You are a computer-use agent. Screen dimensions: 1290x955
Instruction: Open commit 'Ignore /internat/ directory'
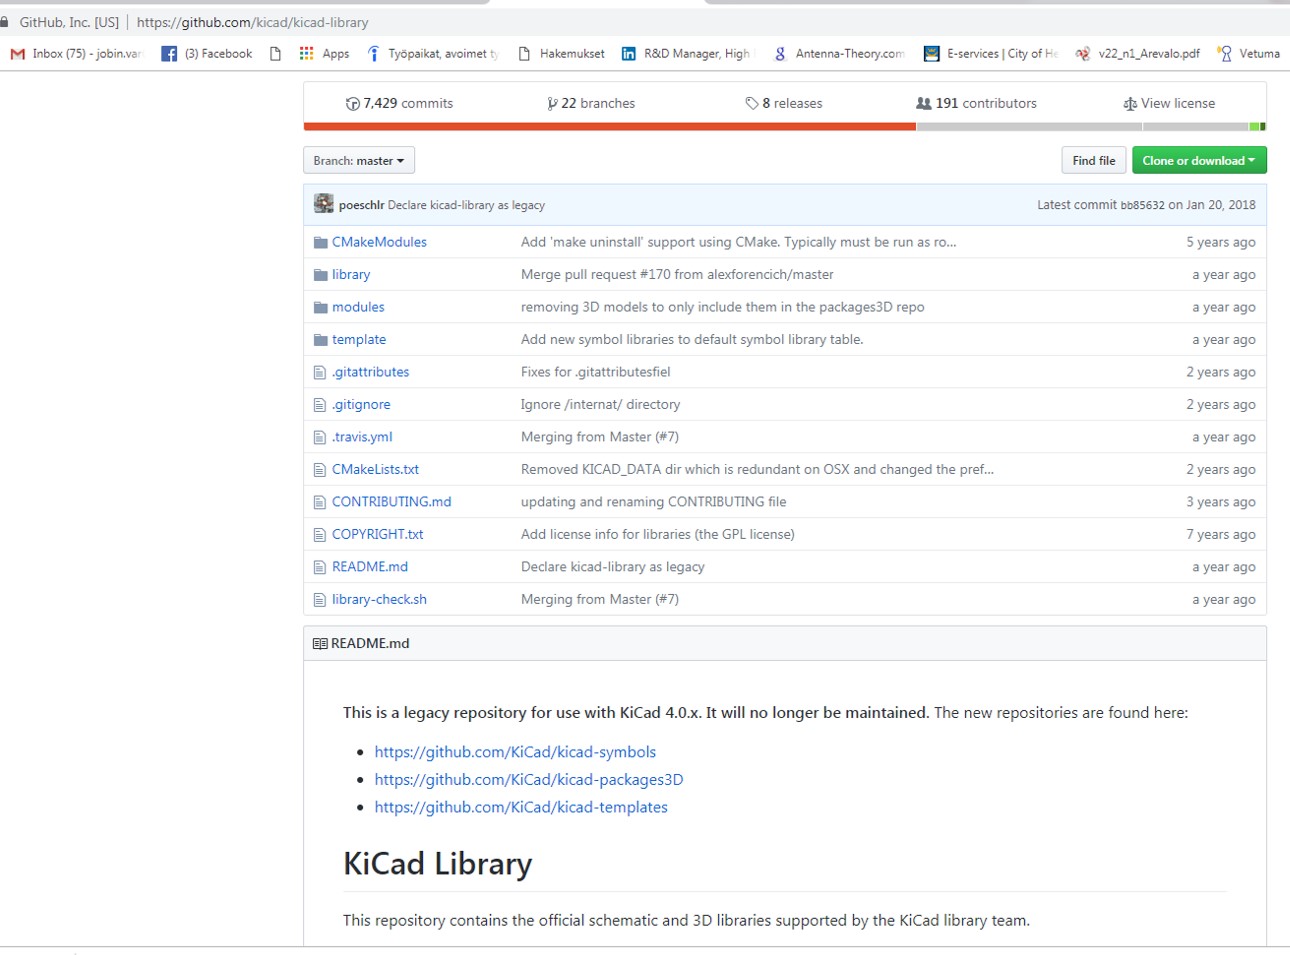coord(600,405)
